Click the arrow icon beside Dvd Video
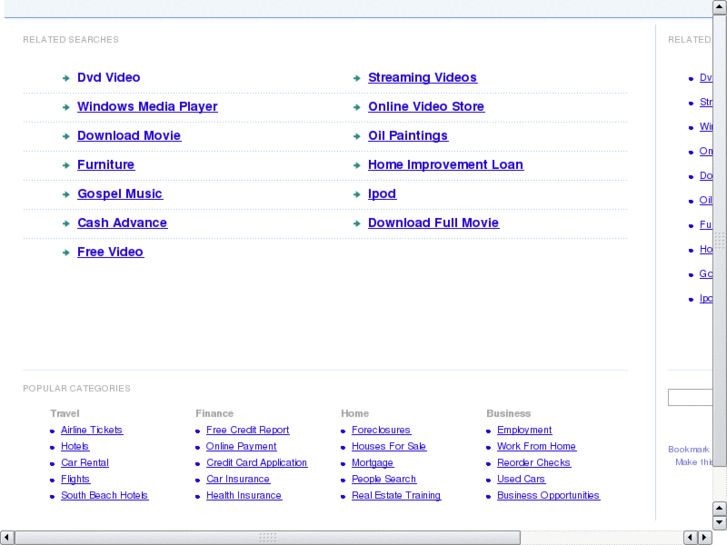Screen dimensions: 727x545 pyautogui.click(x=66, y=78)
